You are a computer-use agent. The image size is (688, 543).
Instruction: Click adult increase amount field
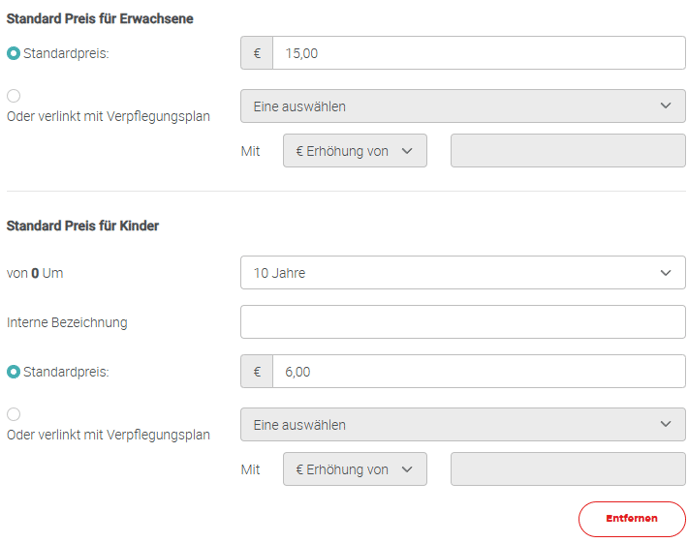(x=568, y=151)
